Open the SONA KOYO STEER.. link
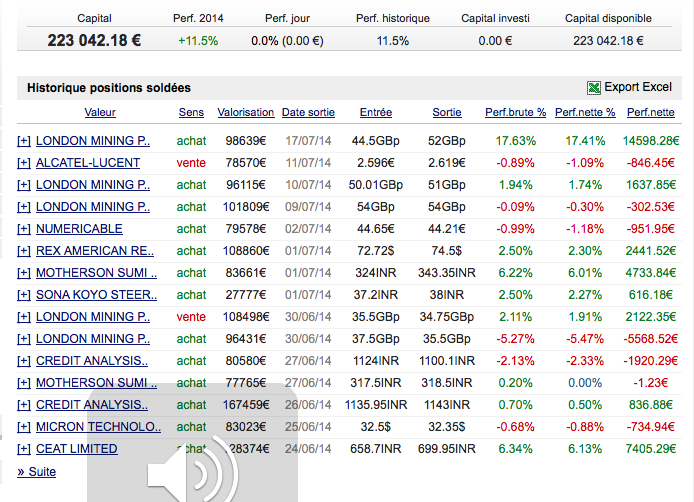Viewport: 694px width, 502px height. pyautogui.click(x=96, y=295)
